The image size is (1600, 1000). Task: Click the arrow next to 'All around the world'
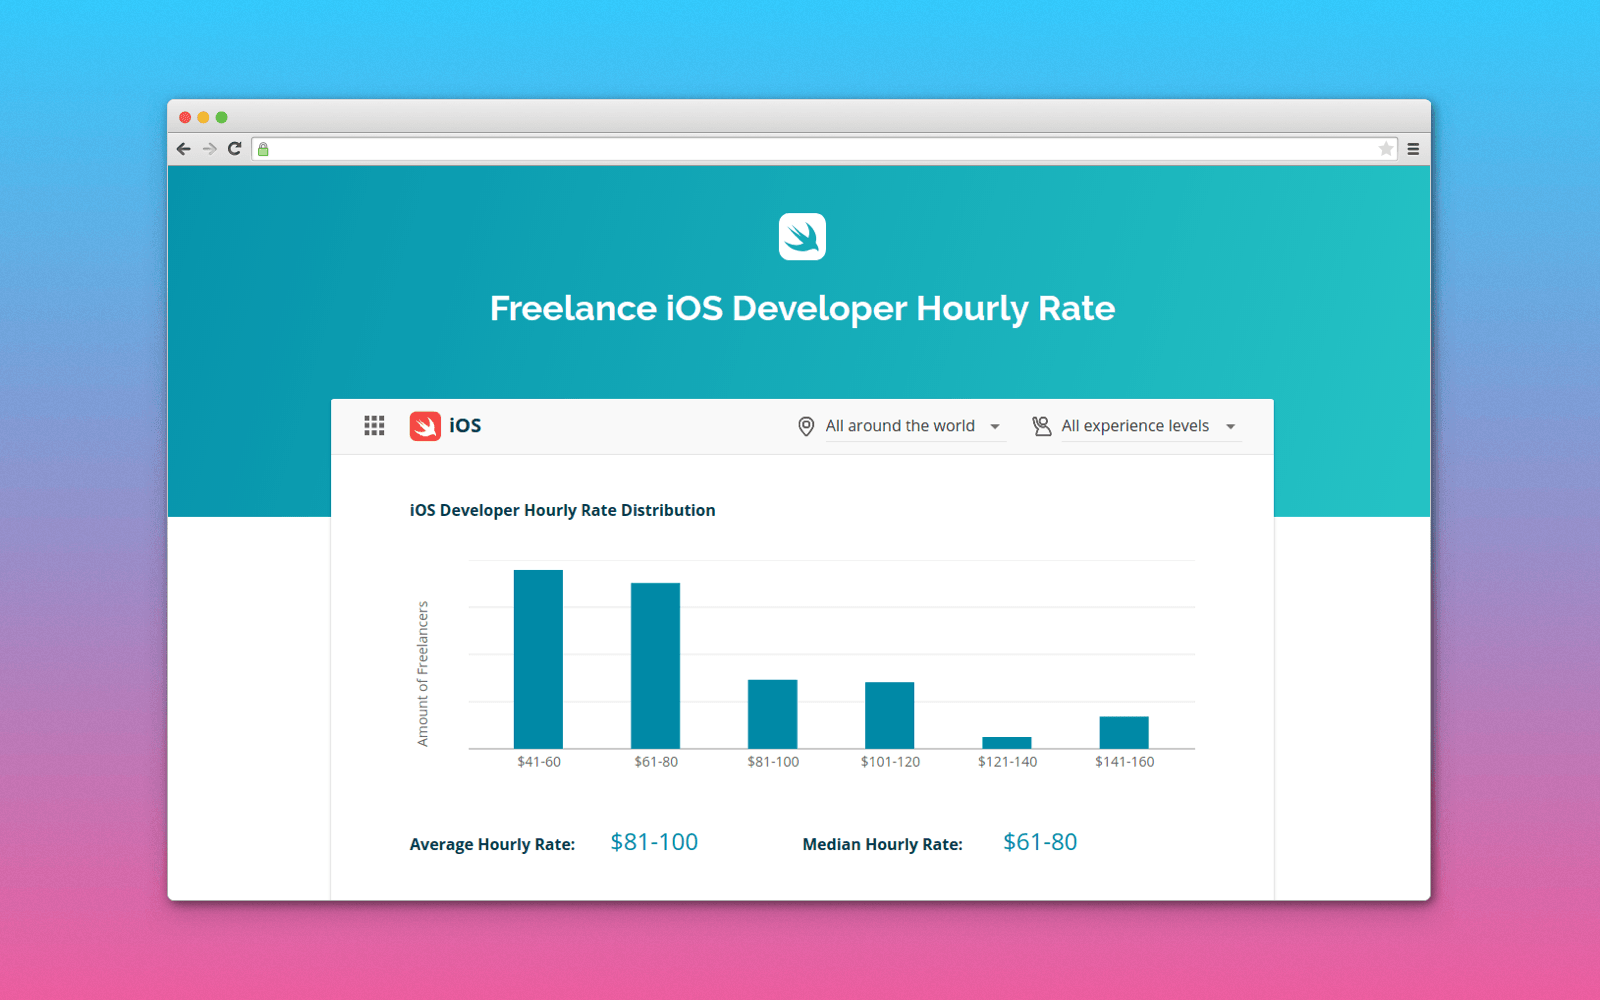[x=995, y=427]
